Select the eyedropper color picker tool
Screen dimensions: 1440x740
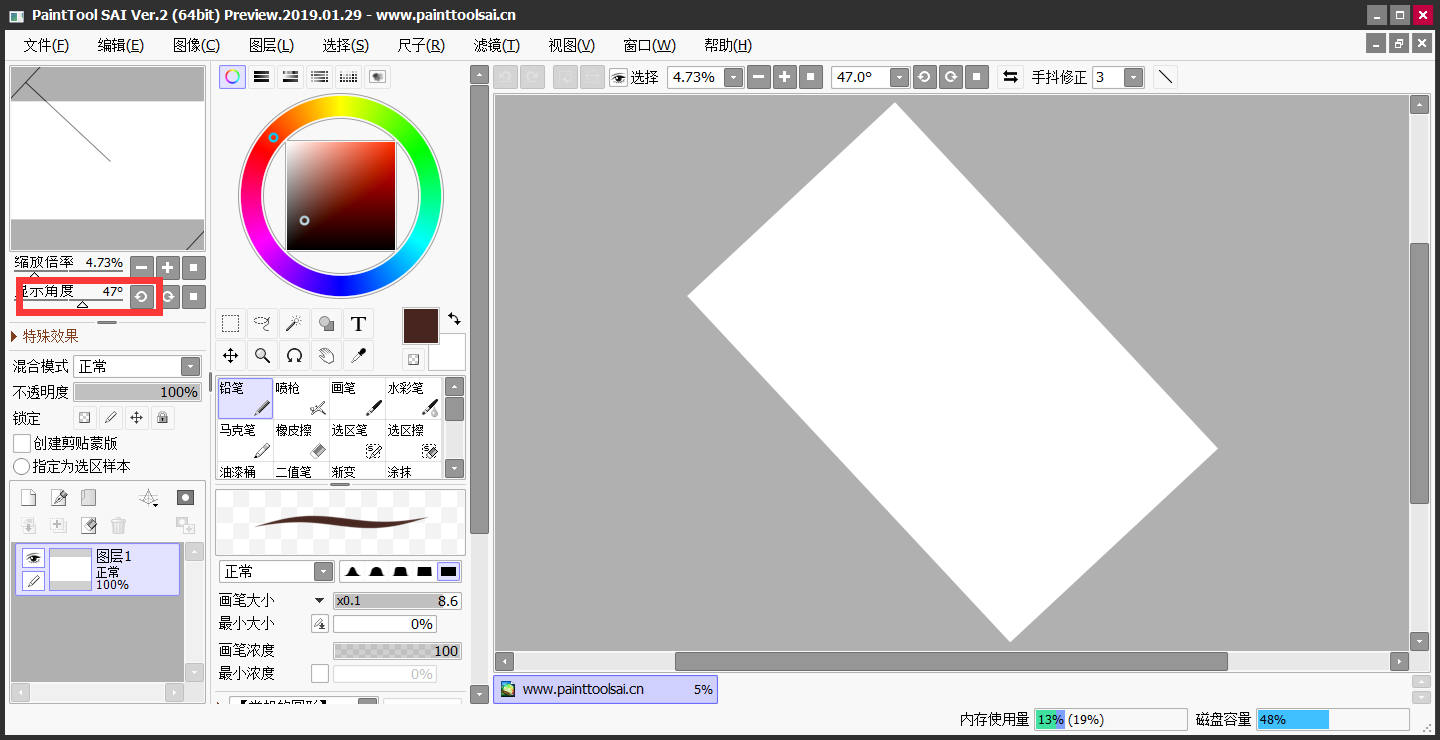358,355
